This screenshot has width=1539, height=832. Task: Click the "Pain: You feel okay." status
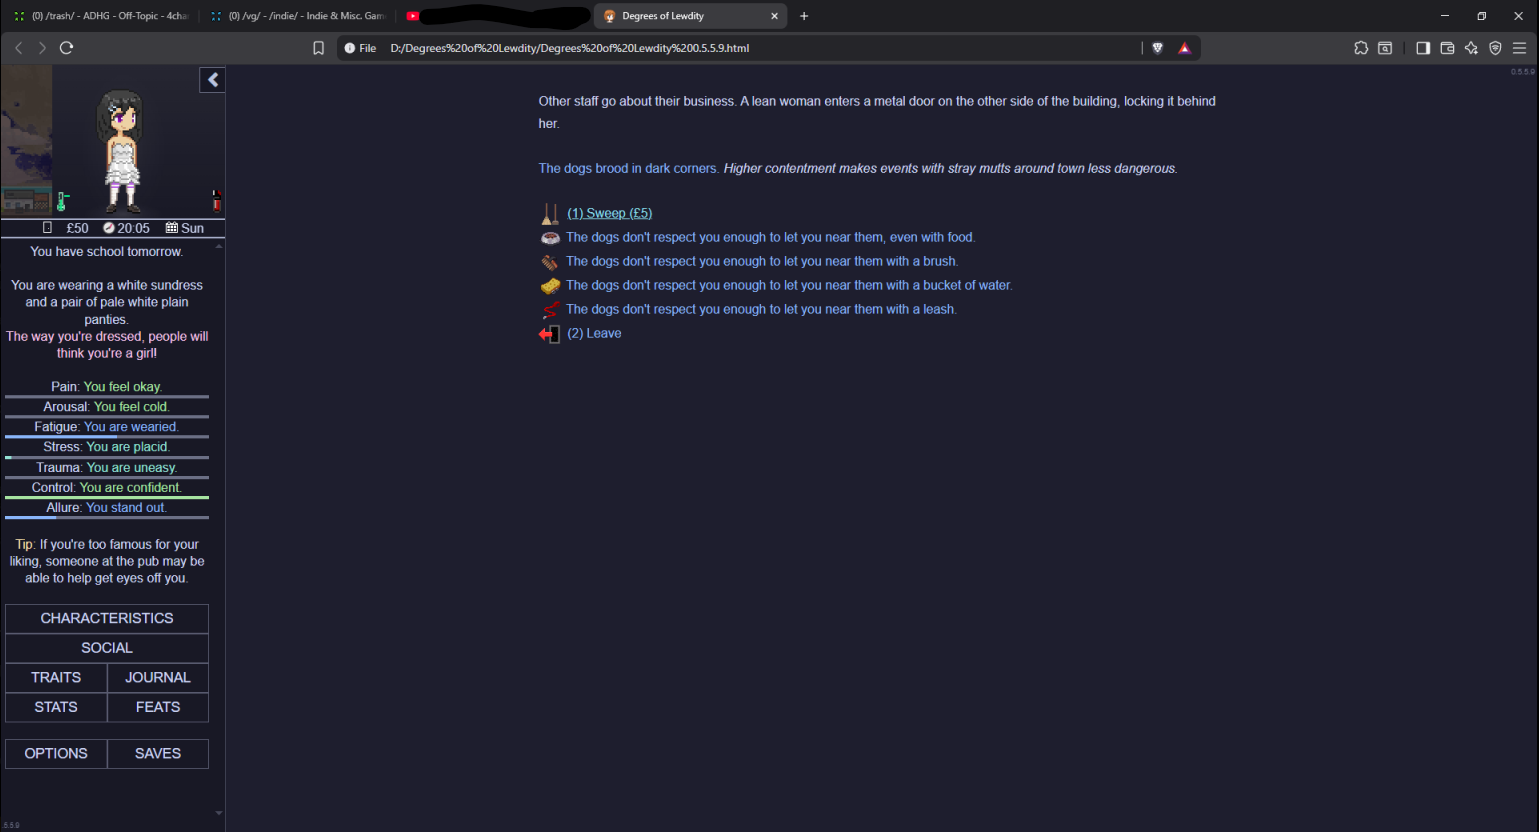[107, 387]
